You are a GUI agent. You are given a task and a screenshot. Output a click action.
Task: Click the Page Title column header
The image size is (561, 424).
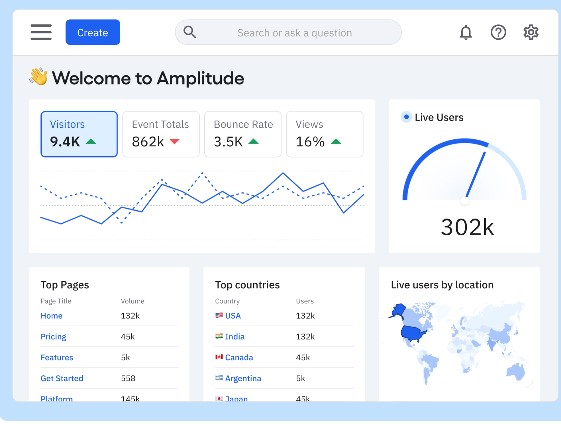click(56, 301)
